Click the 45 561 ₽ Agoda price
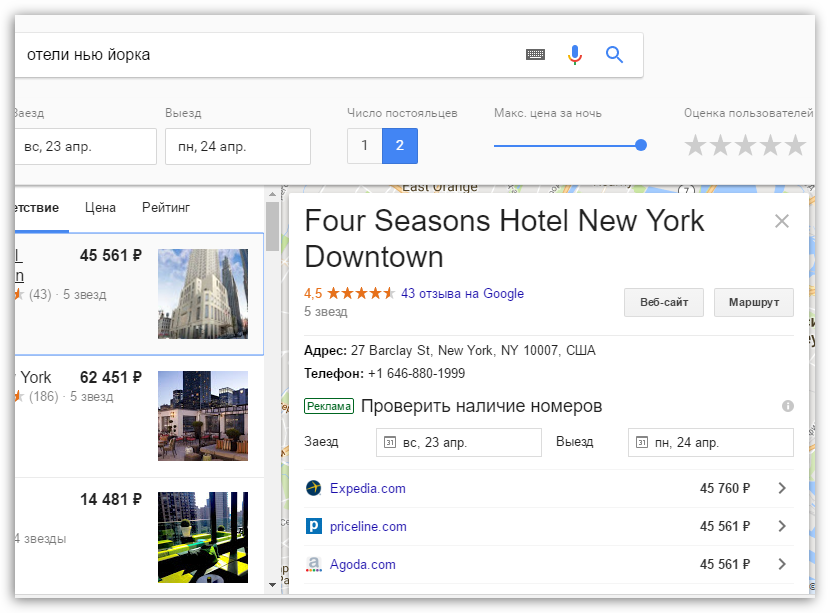Image resolution: width=830 pixels, height=613 pixels. [x=725, y=564]
